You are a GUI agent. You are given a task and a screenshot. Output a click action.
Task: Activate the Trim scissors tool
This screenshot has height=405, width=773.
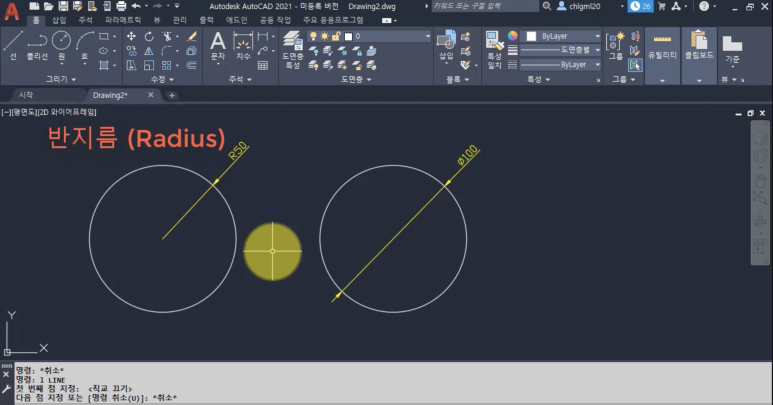pyautogui.click(x=167, y=36)
